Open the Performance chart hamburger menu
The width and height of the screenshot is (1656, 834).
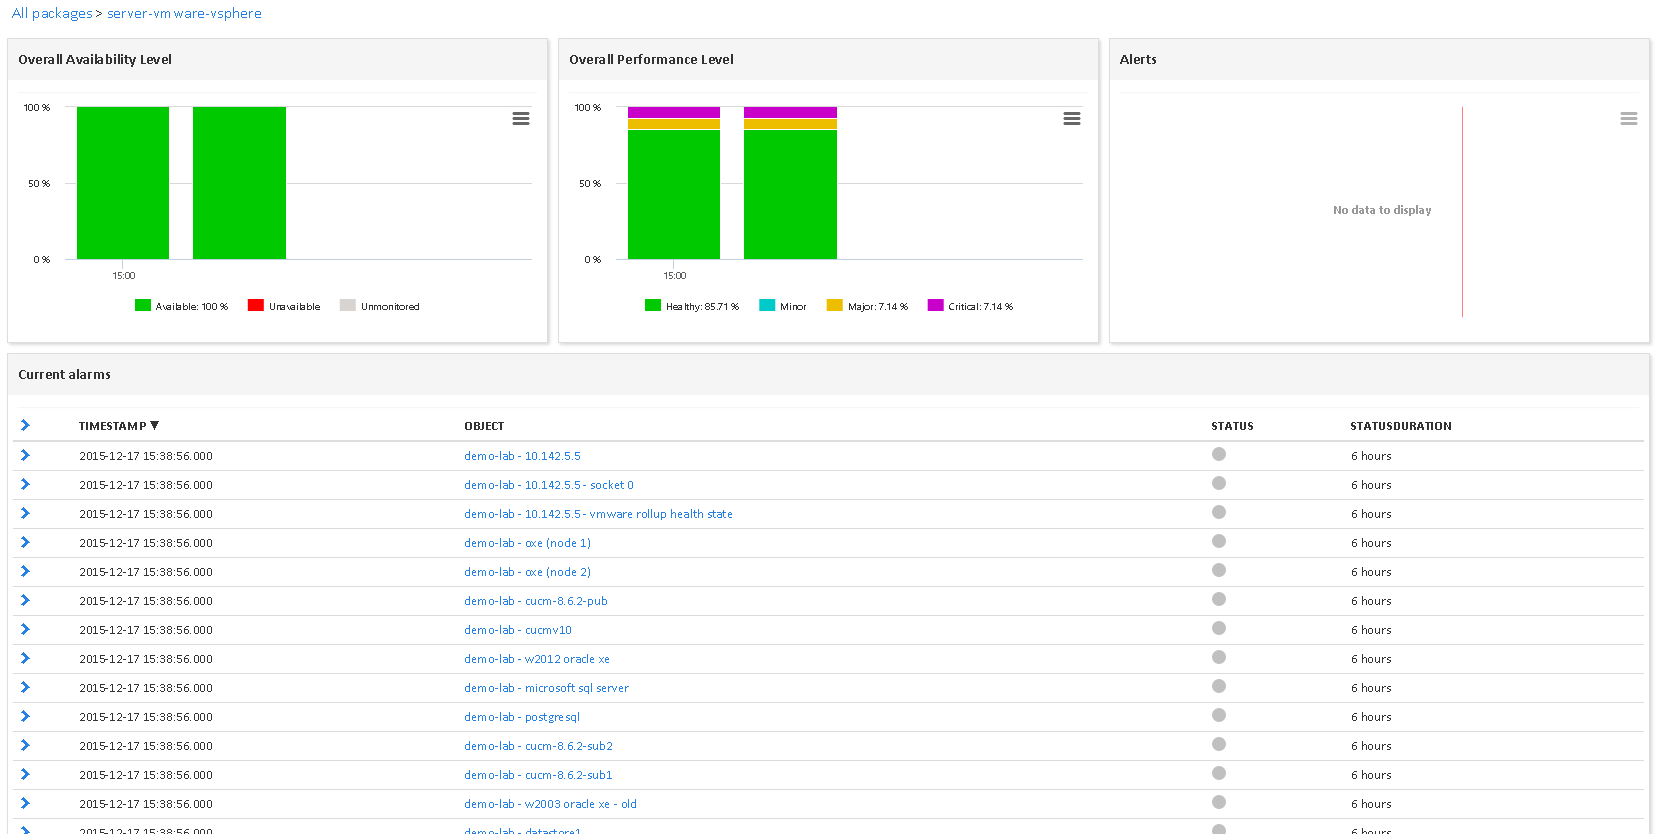point(1072,118)
